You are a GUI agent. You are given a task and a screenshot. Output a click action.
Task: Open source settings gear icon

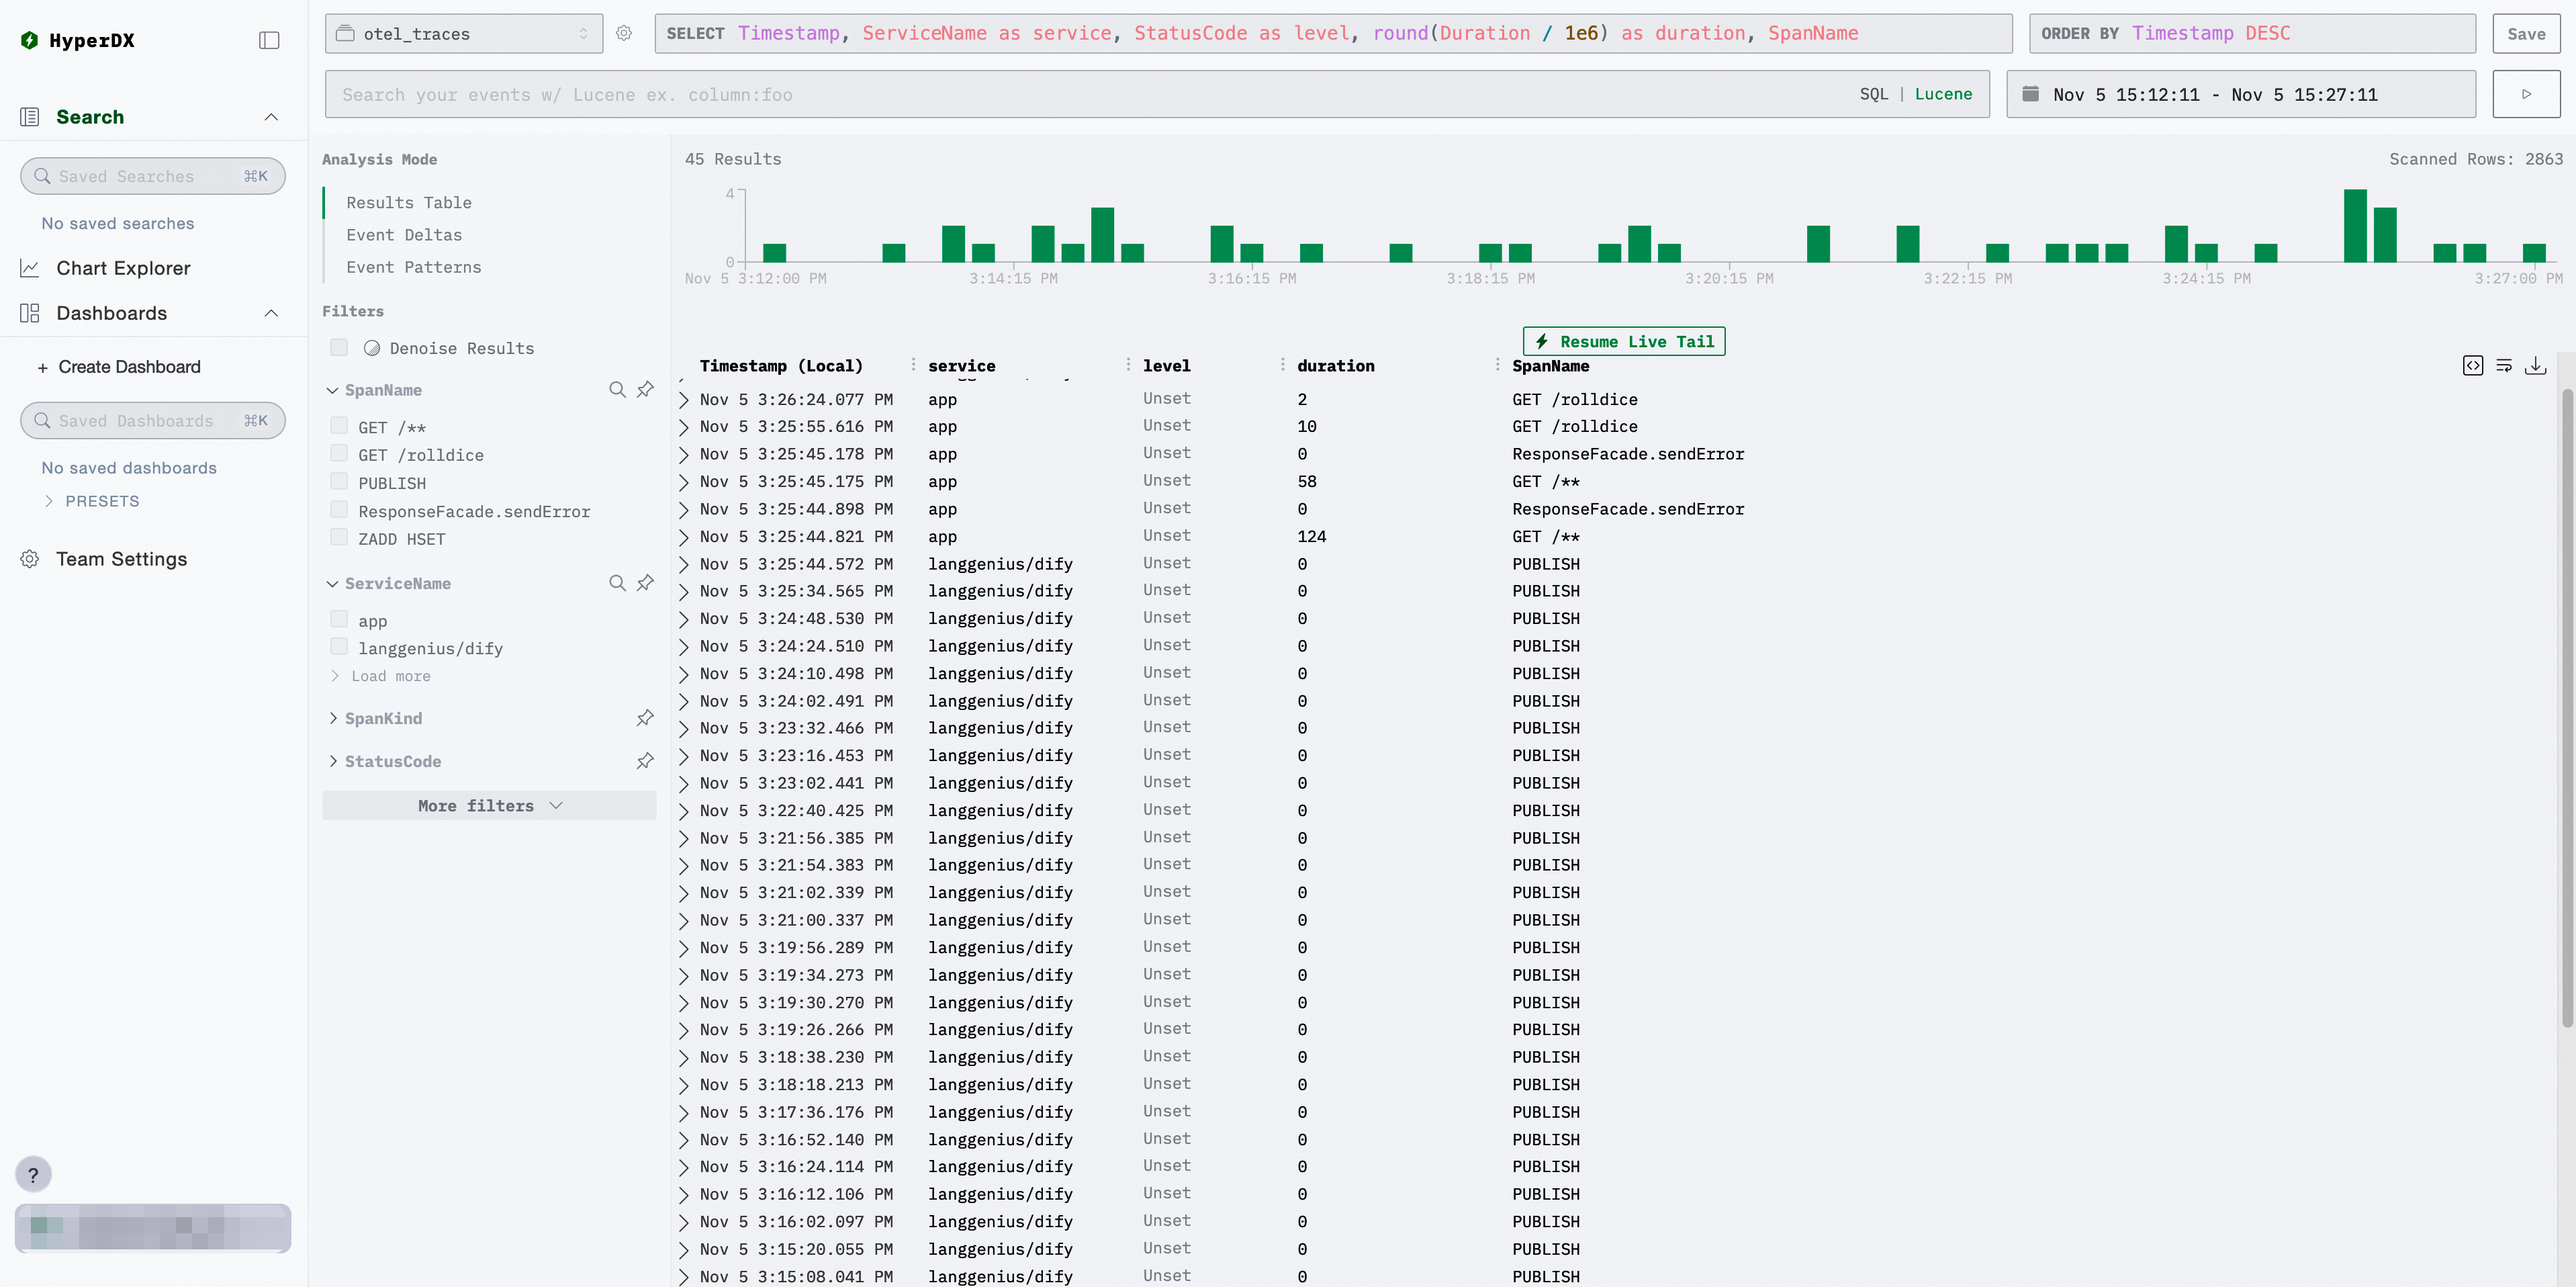pos(624,34)
